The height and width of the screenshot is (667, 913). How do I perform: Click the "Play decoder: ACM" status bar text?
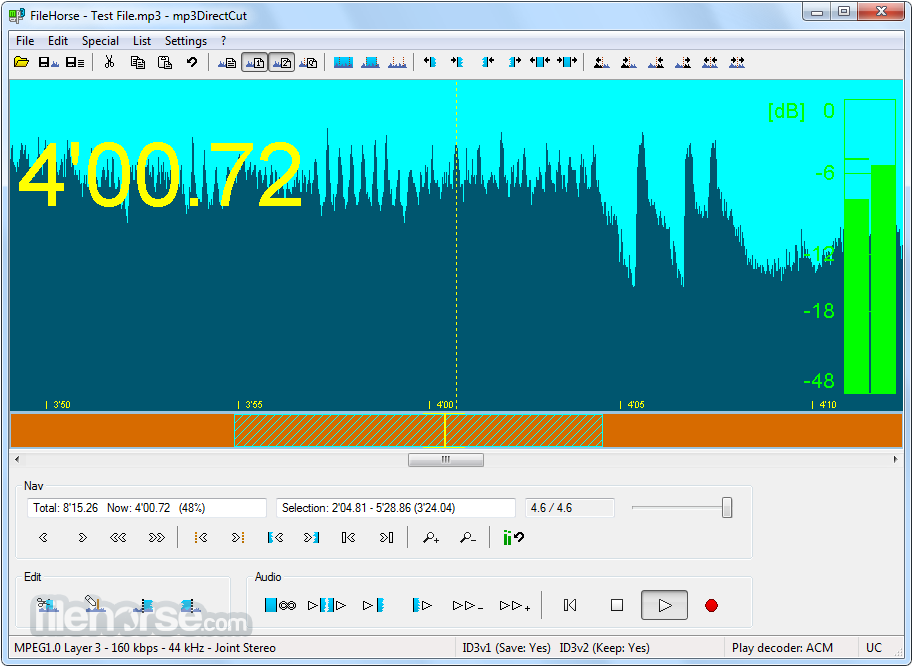[782, 648]
